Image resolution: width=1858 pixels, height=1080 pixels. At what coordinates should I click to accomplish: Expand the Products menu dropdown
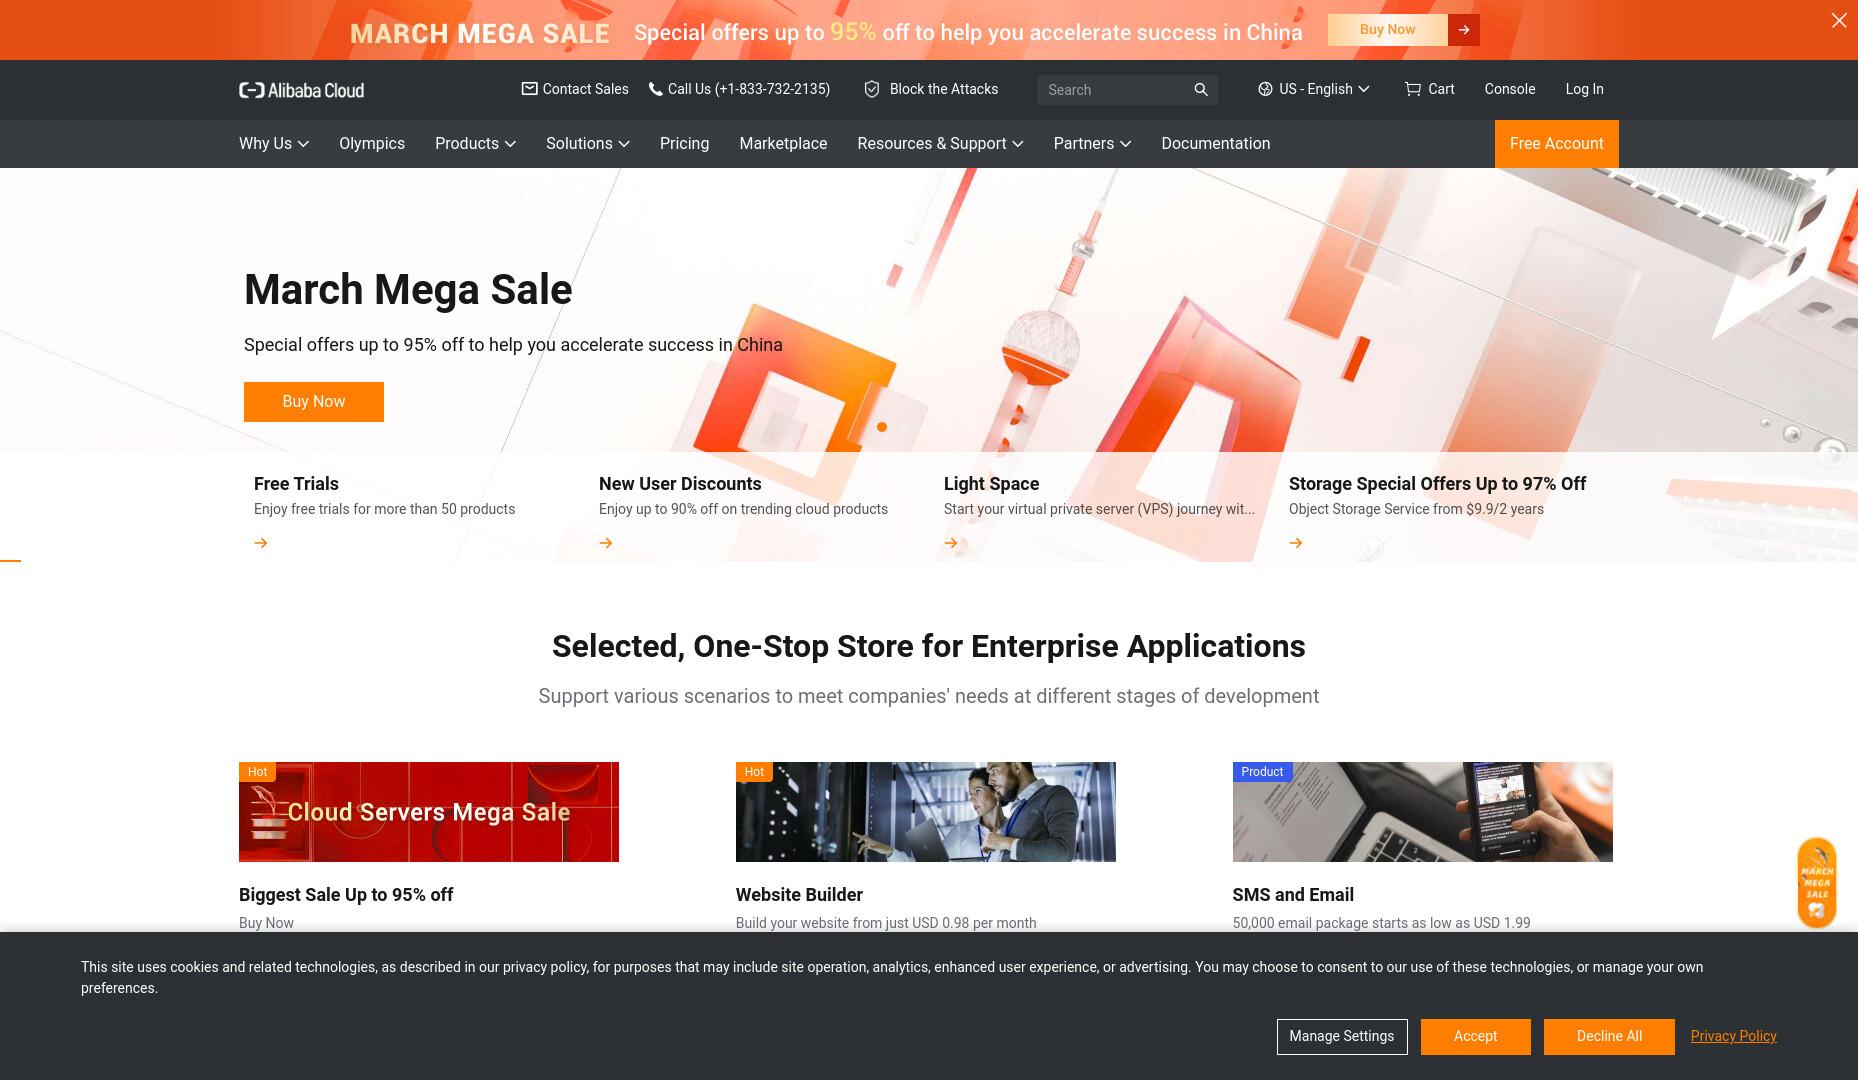click(x=475, y=144)
